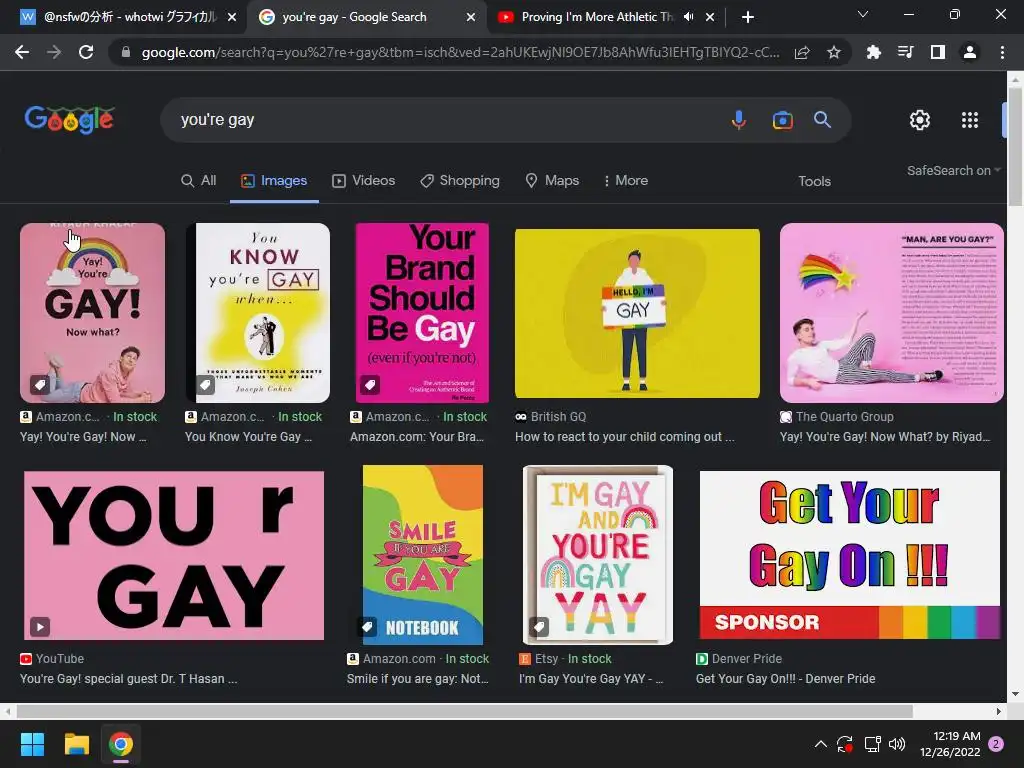
Task: Submit search with magnifying glass icon
Action: click(x=822, y=120)
